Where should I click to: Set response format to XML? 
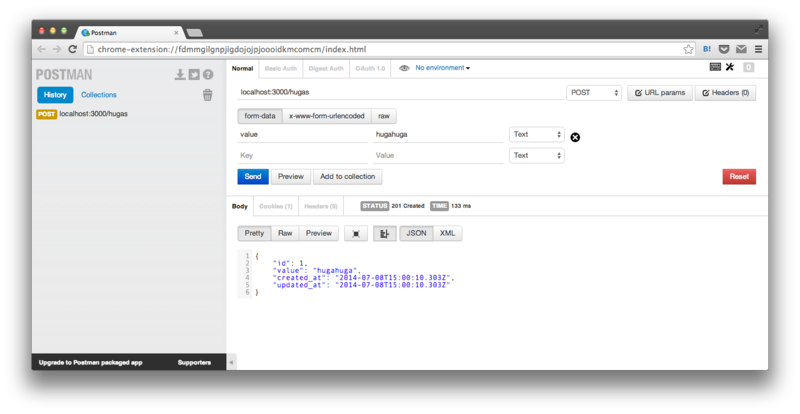(x=447, y=233)
